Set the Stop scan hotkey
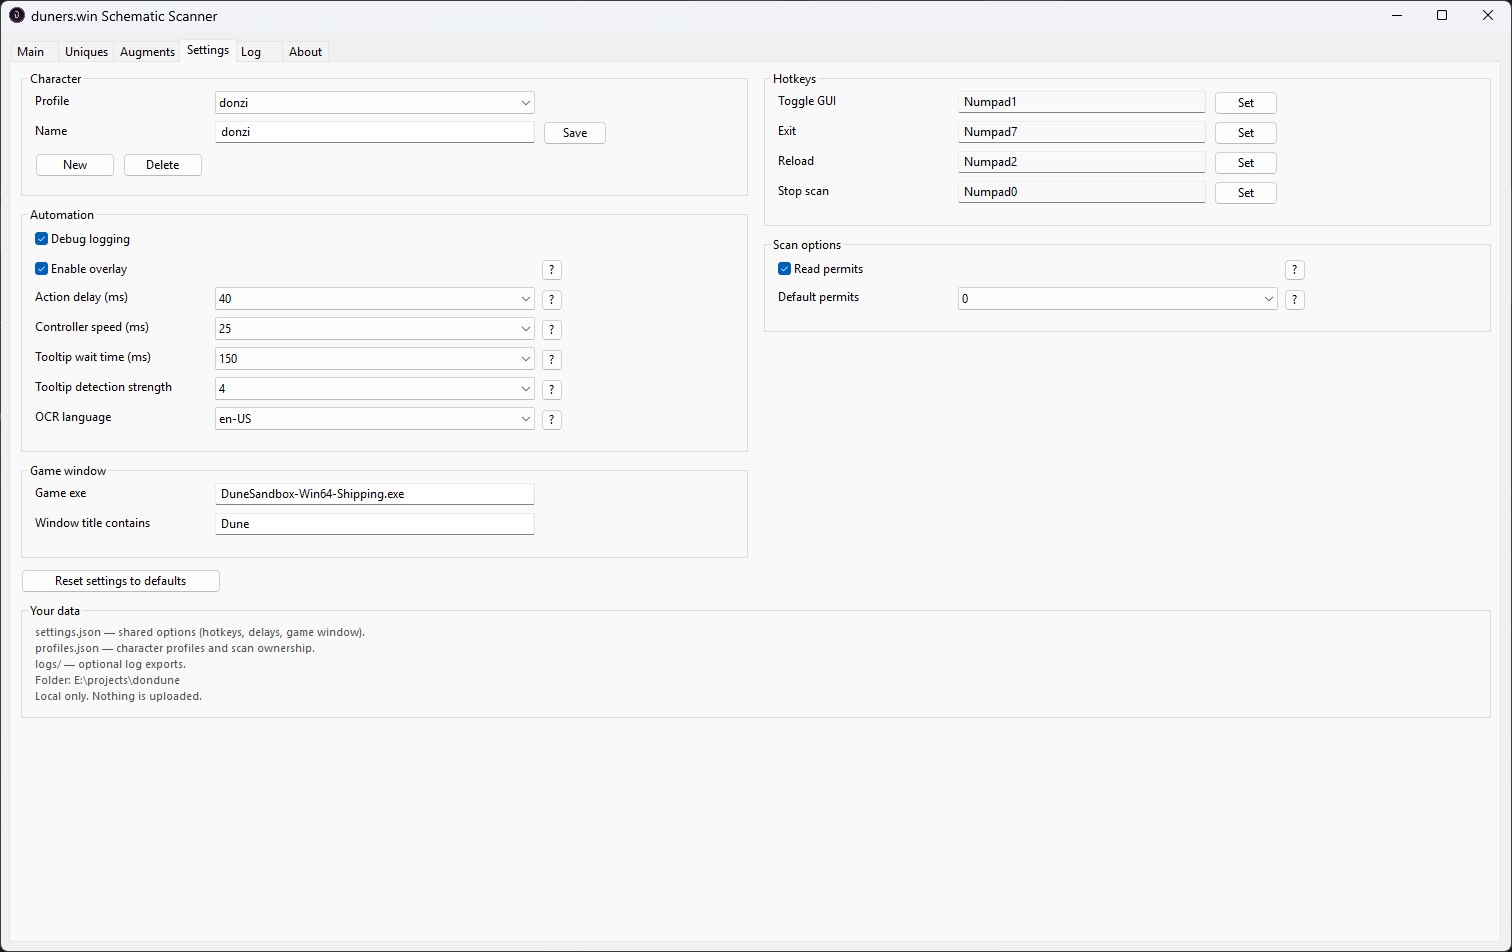The height and width of the screenshot is (952, 1512). click(x=1246, y=193)
